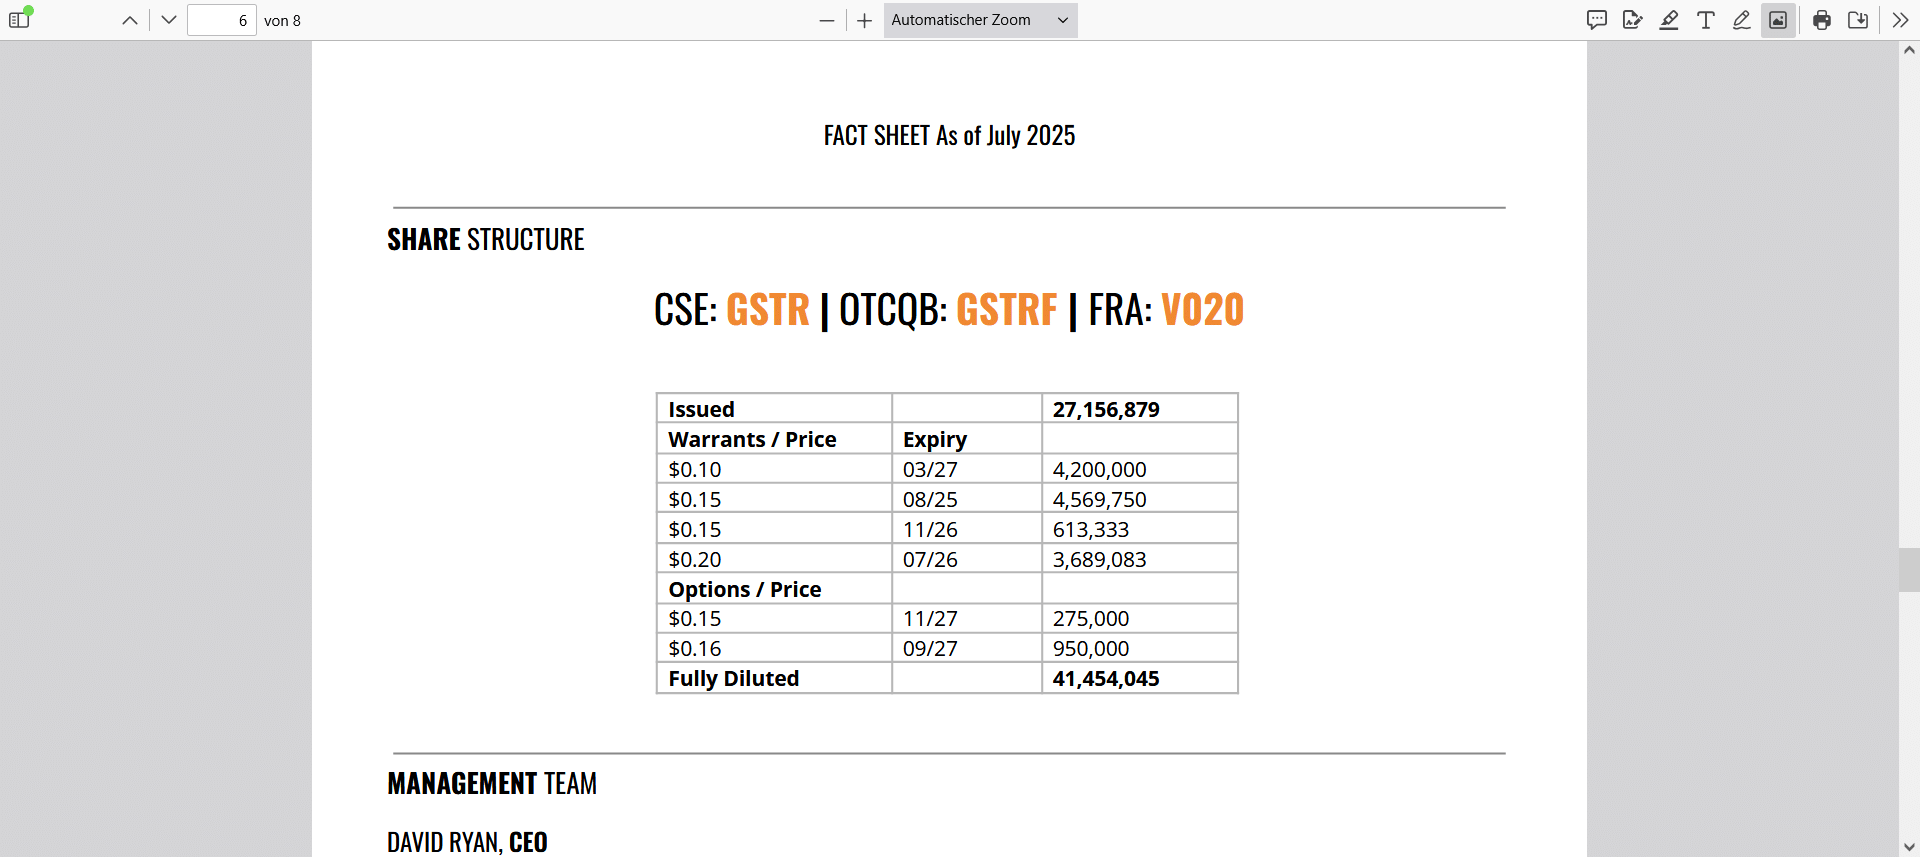Open the Automatischer Zoom dropdown

[x=980, y=20]
